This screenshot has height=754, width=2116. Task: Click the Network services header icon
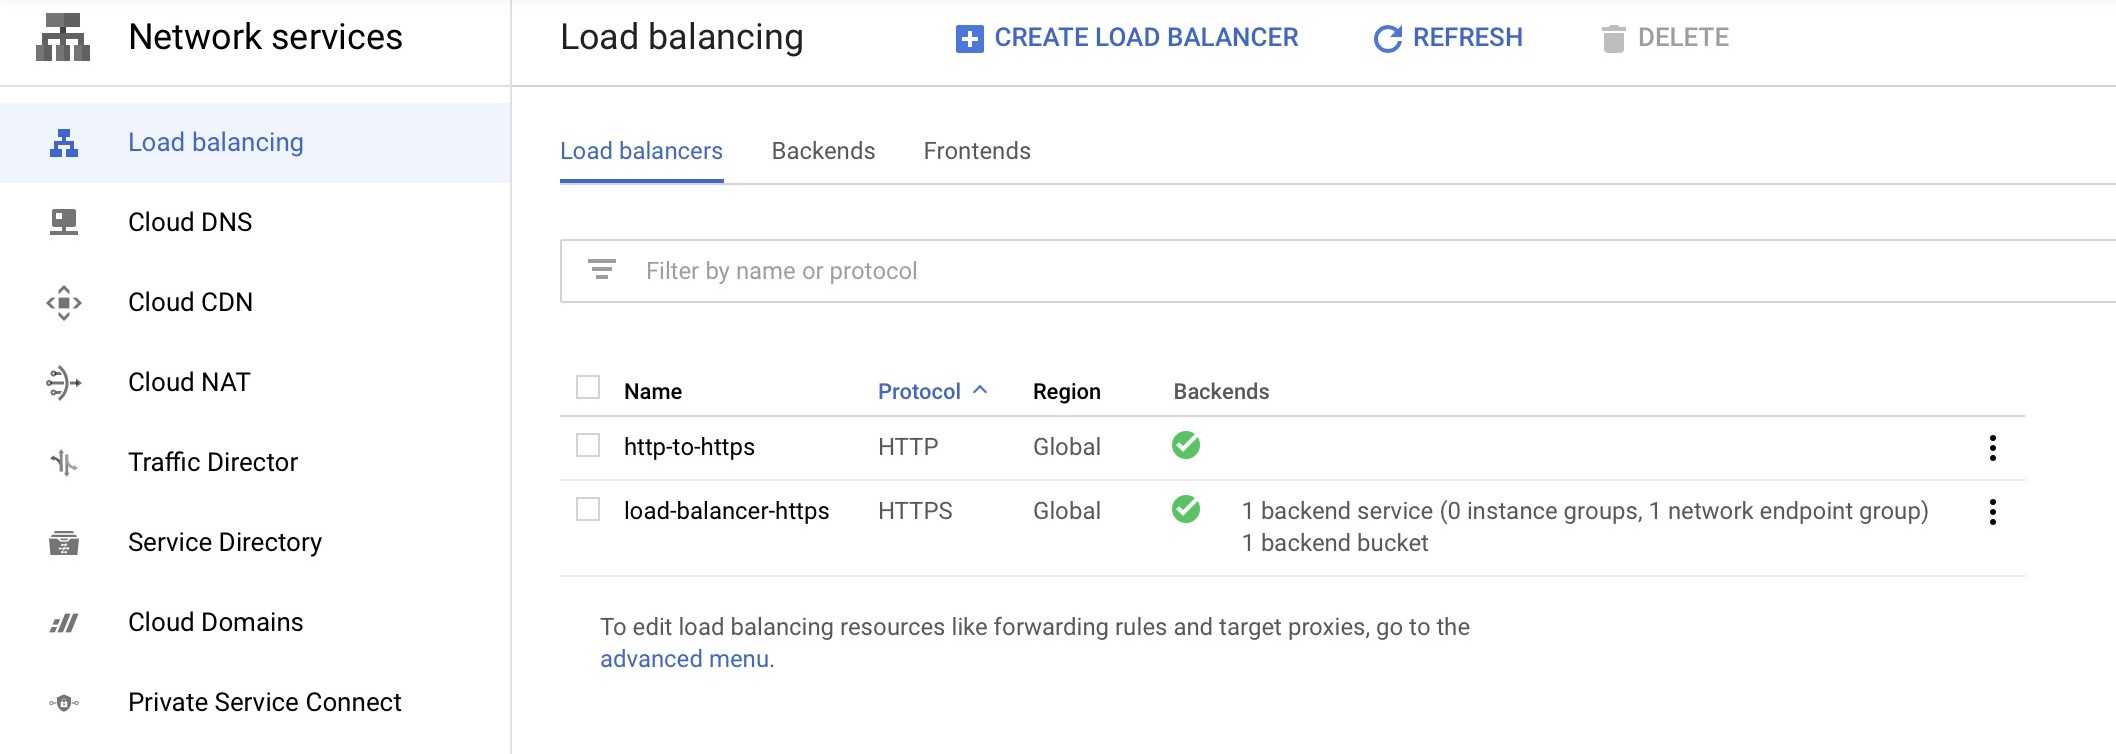point(63,37)
